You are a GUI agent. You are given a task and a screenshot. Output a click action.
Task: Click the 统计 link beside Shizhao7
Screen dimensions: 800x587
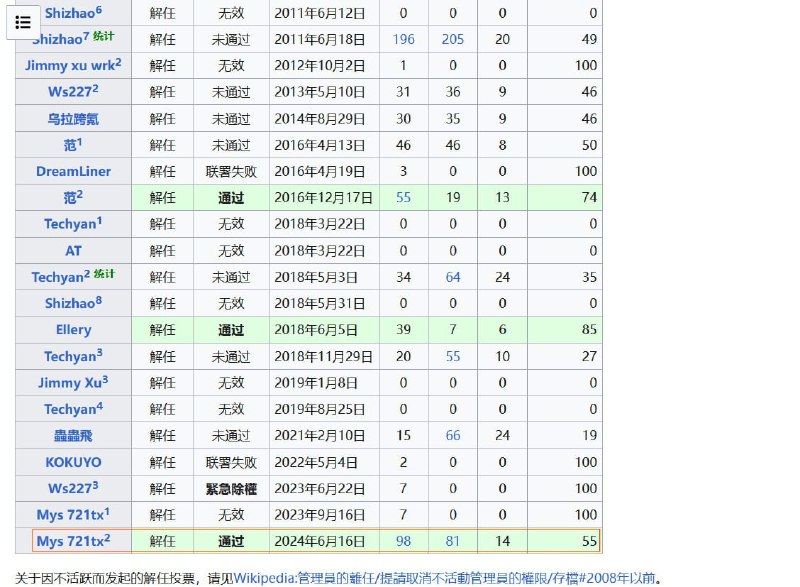tap(102, 34)
